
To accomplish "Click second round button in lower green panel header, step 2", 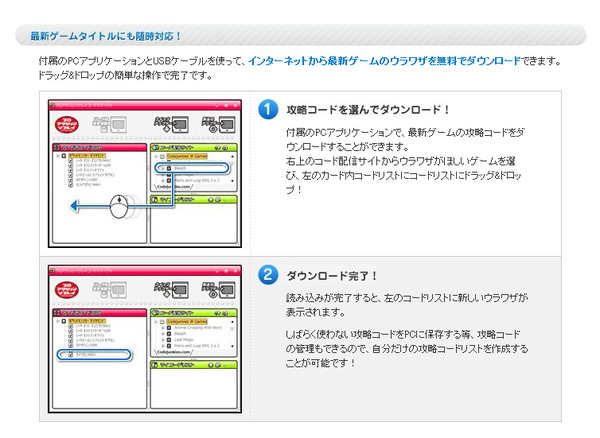I will (x=218, y=365).
